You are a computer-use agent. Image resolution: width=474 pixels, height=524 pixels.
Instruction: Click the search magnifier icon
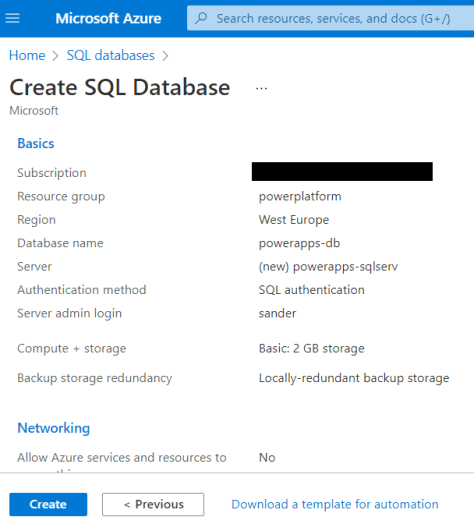click(201, 18)
